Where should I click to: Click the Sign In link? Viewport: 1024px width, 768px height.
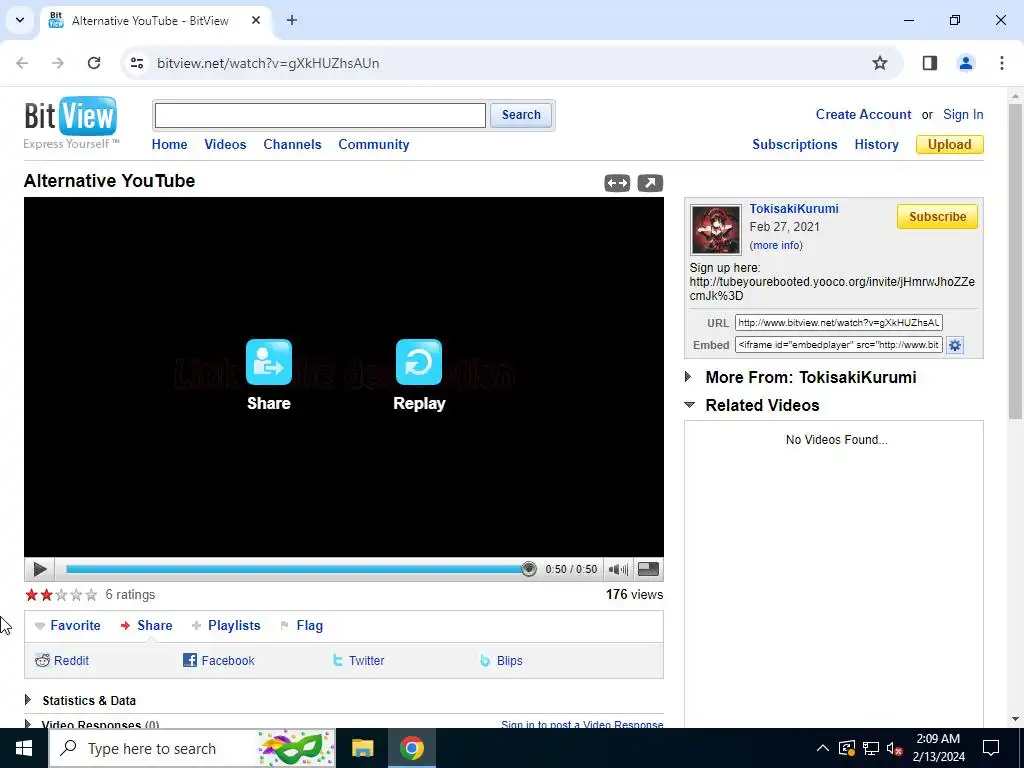963,114
